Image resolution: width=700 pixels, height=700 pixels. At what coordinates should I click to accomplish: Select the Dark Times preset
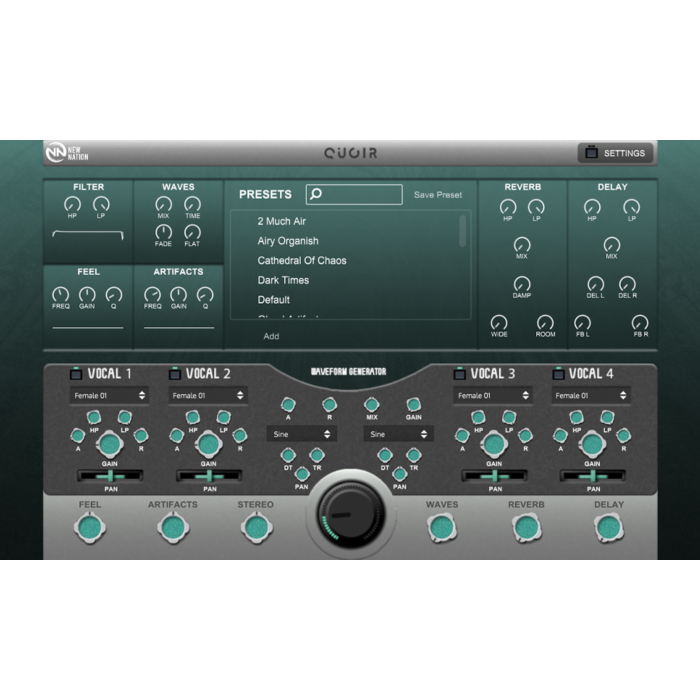pyautogui.click(x=283, y=280)
